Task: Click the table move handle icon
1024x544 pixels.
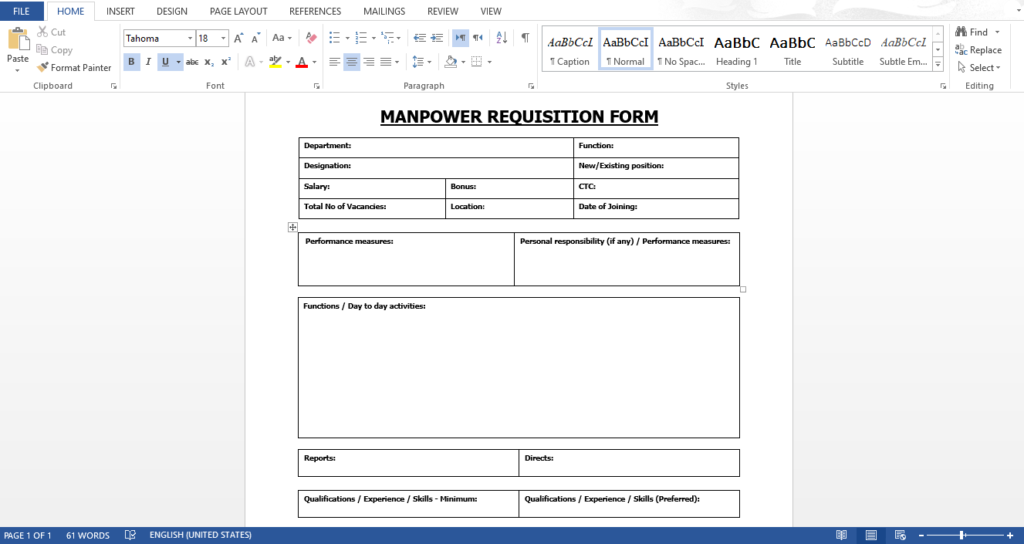Action: [x=293, y=227]
